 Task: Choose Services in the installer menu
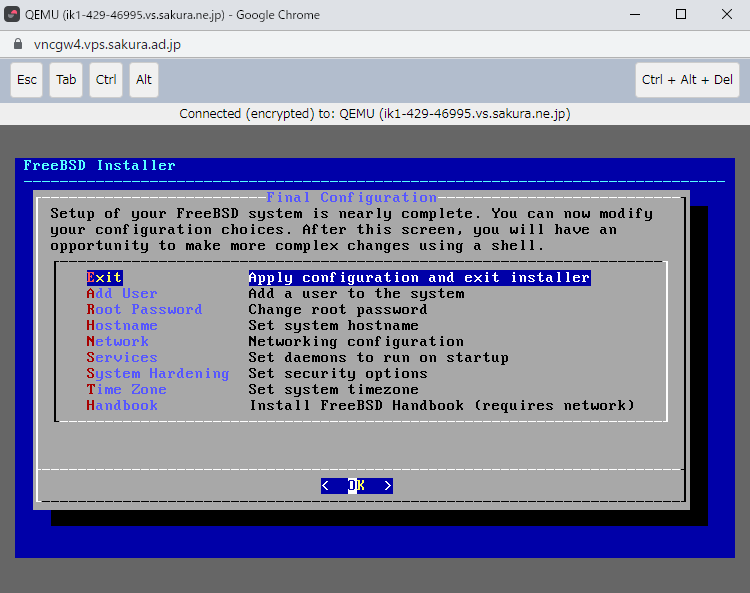(121, 358)
